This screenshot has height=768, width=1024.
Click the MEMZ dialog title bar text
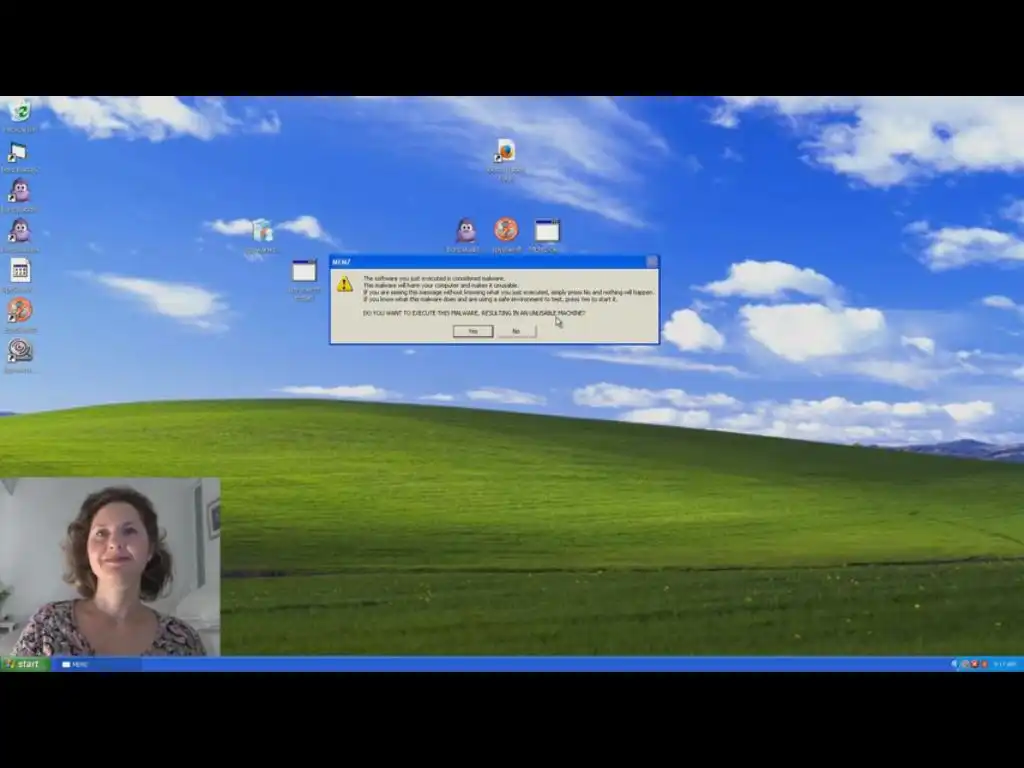(342, 262)
